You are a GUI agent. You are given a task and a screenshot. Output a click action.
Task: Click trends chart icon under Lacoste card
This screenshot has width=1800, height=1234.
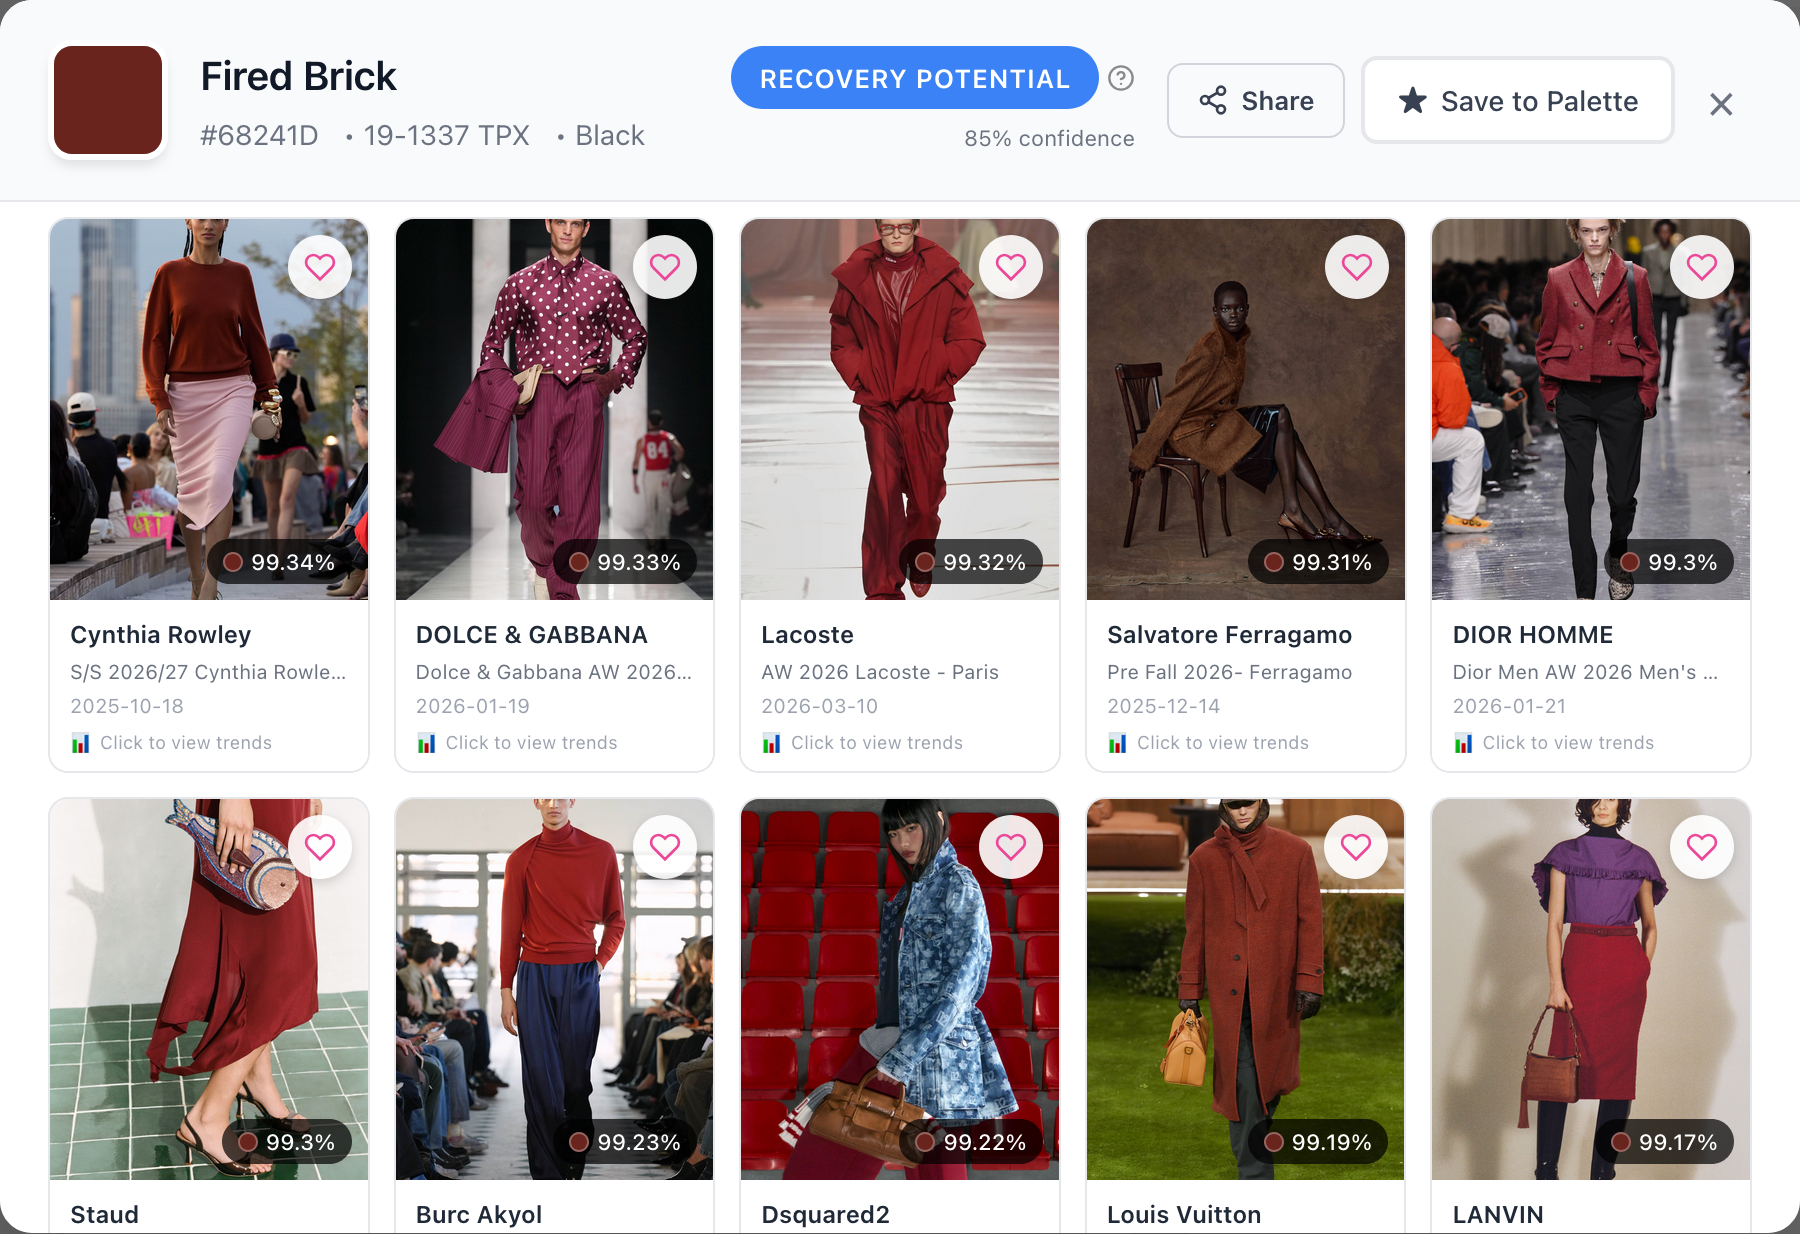click(x=772, y=743)
